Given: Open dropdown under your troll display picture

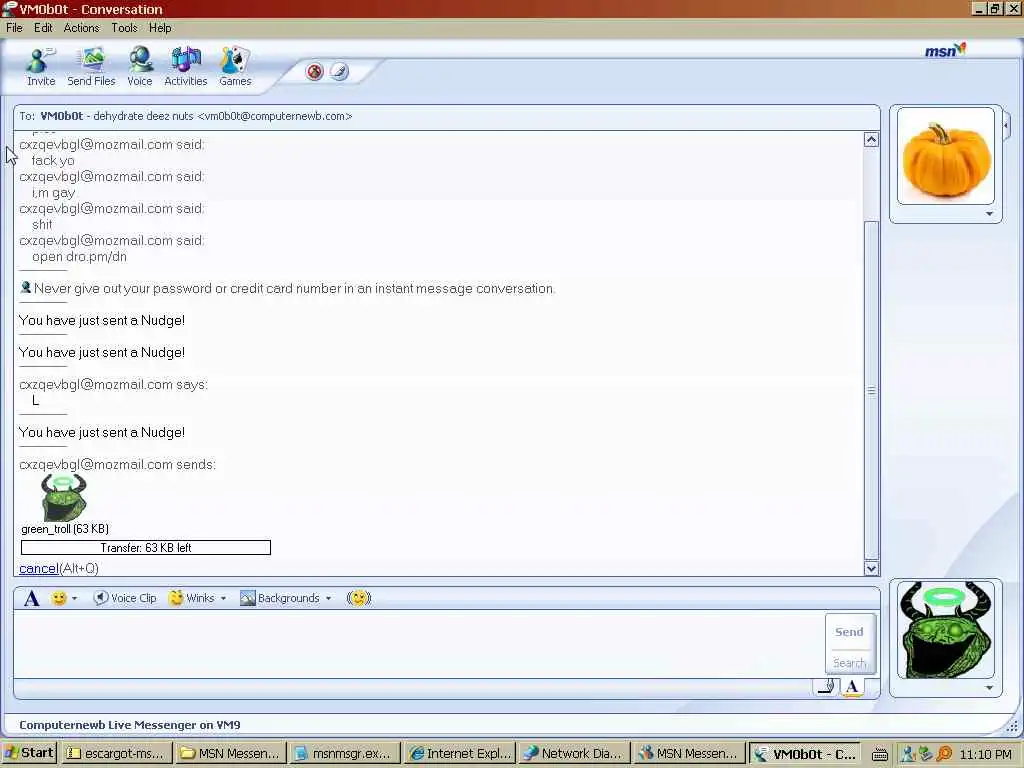Looking at the screenshot, I should (989, 687).
